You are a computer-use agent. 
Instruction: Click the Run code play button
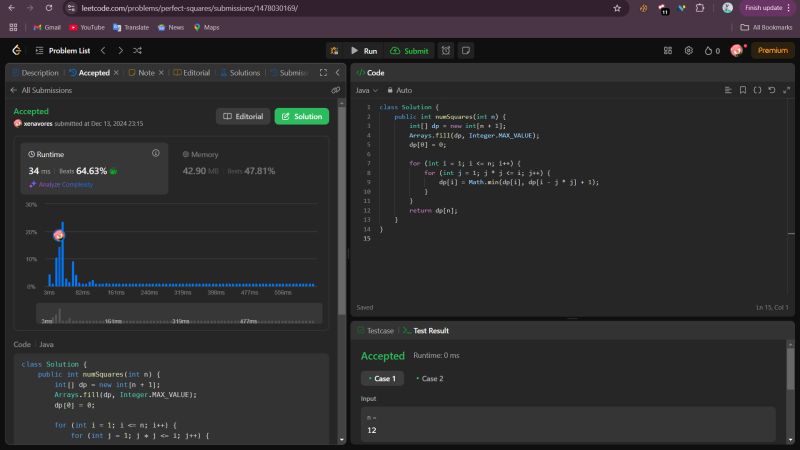[x=363, y=50]
